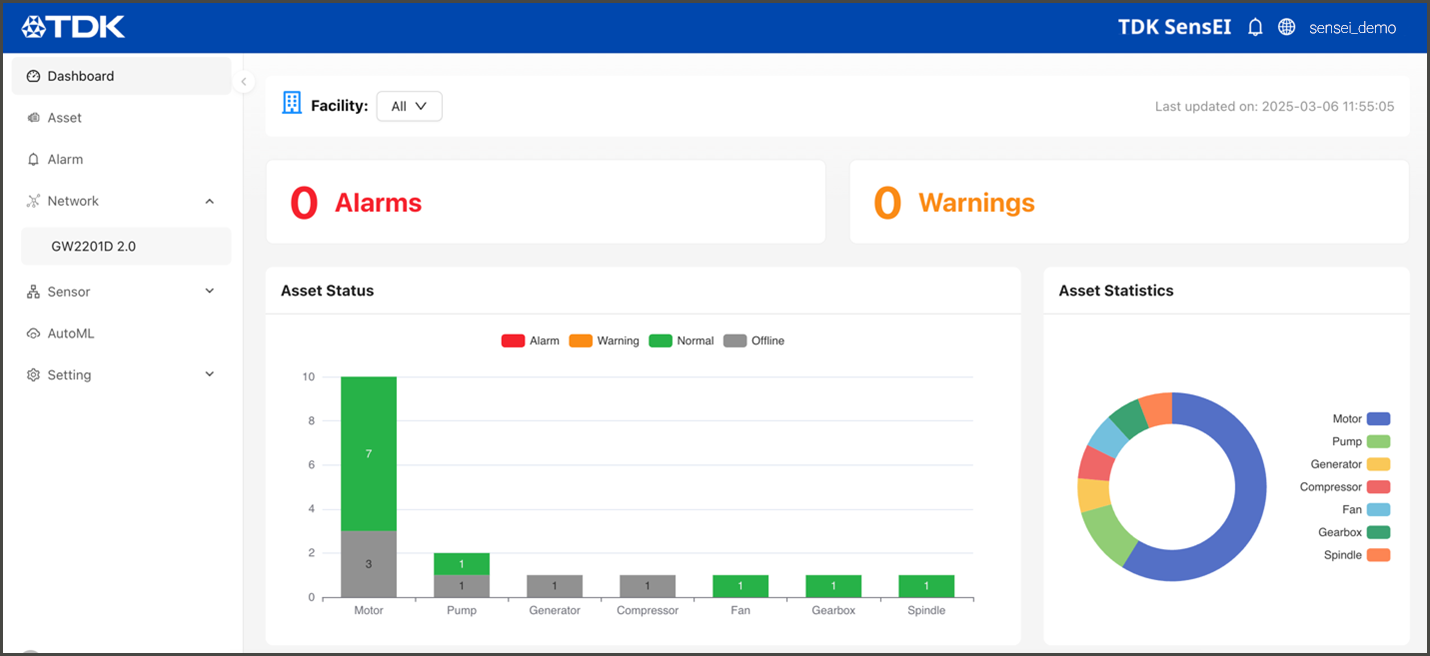
Task: Open the Facility All dropdown
Action: click(x=409, y=106)
